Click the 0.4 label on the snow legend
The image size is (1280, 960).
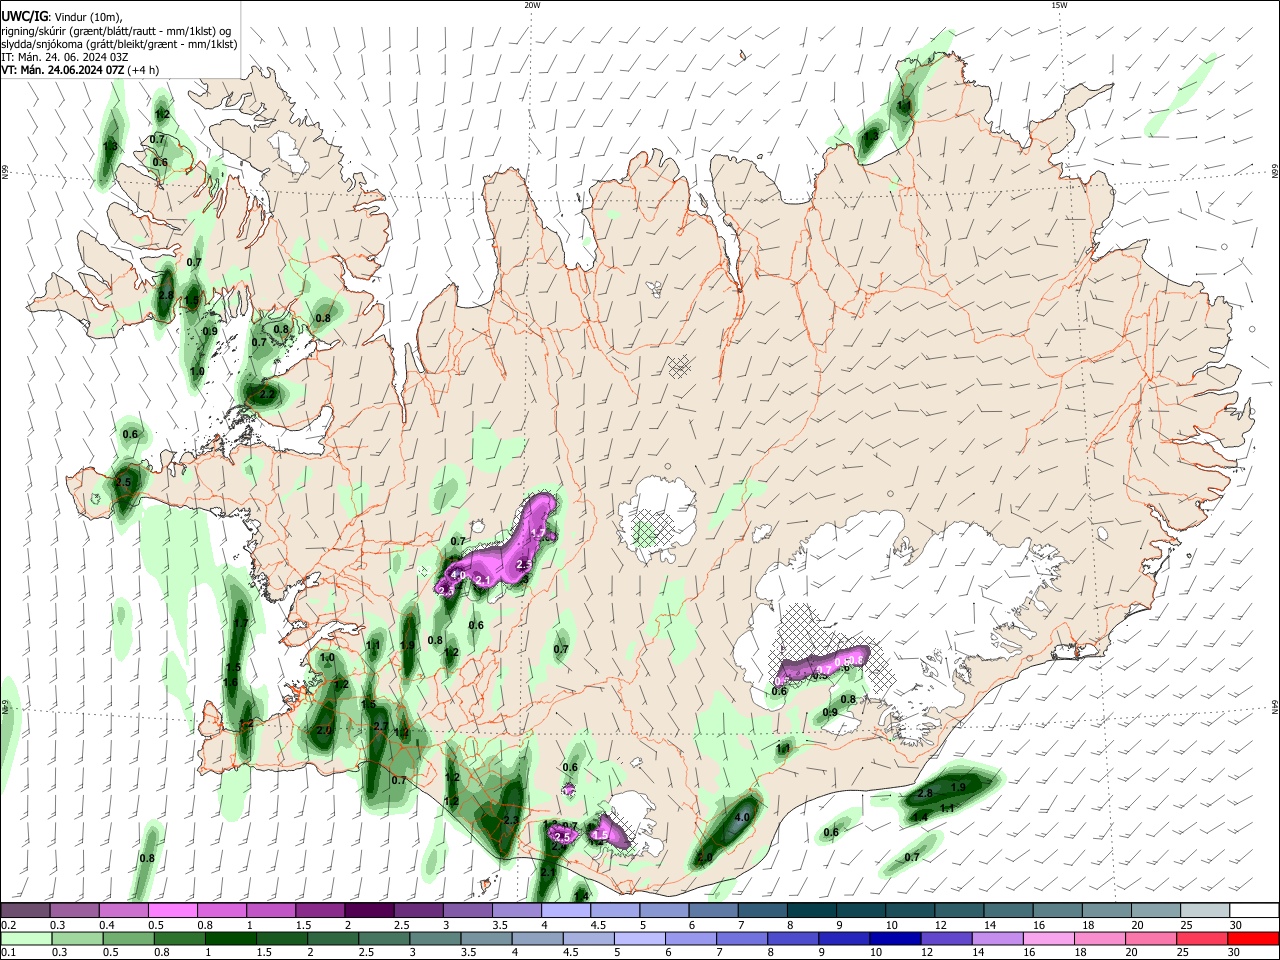[108, 925]
